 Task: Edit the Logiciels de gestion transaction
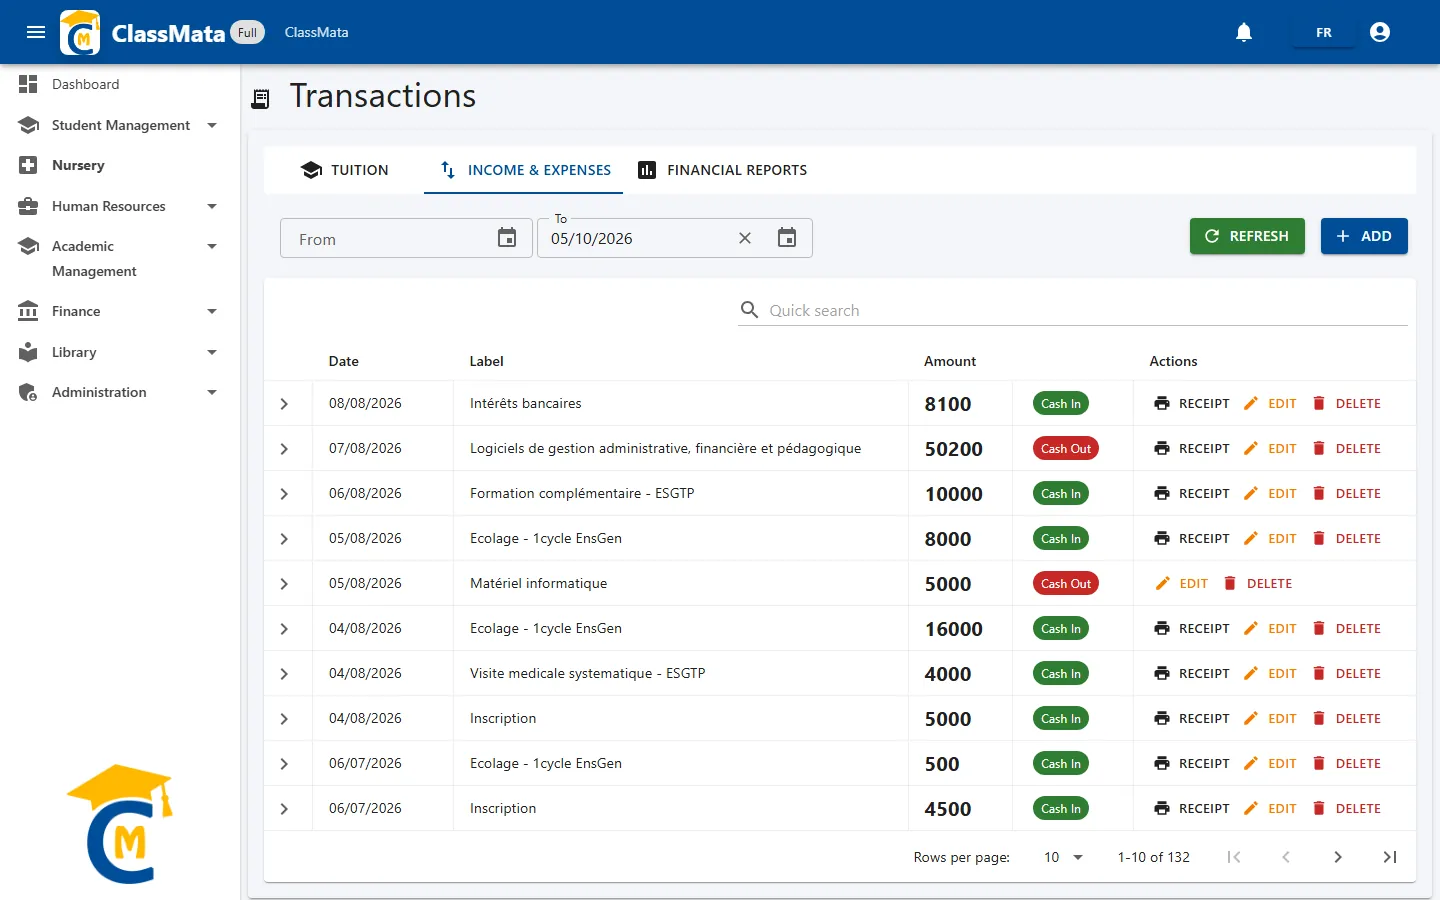[1270, 448]
